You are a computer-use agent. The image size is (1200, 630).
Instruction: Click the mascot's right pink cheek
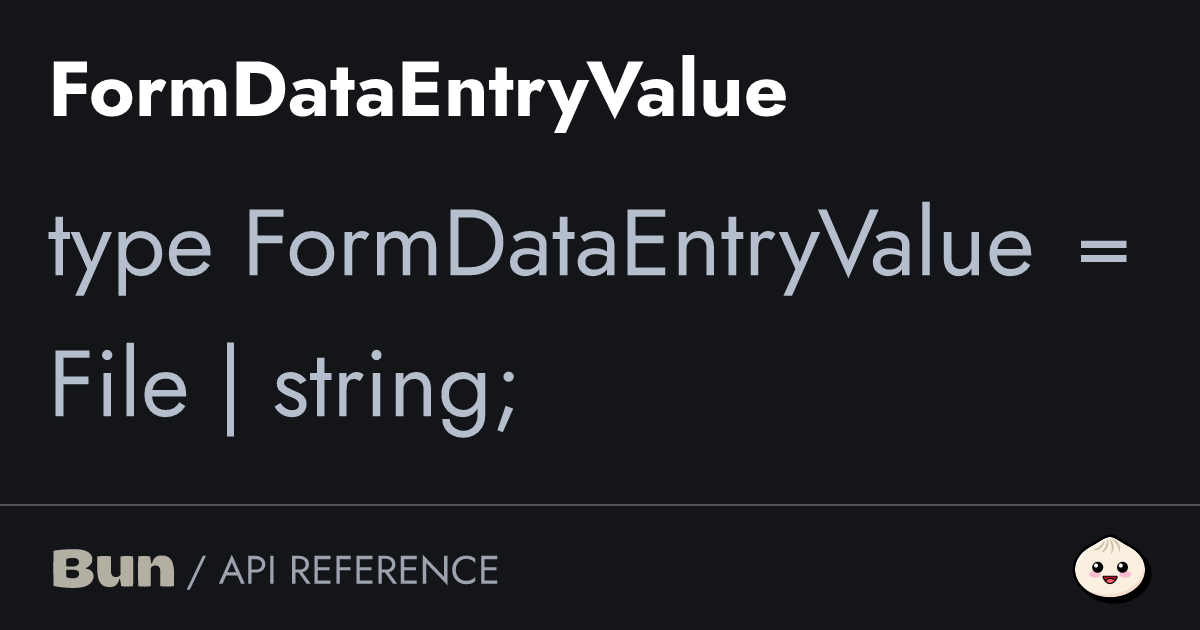point(1127,575)
